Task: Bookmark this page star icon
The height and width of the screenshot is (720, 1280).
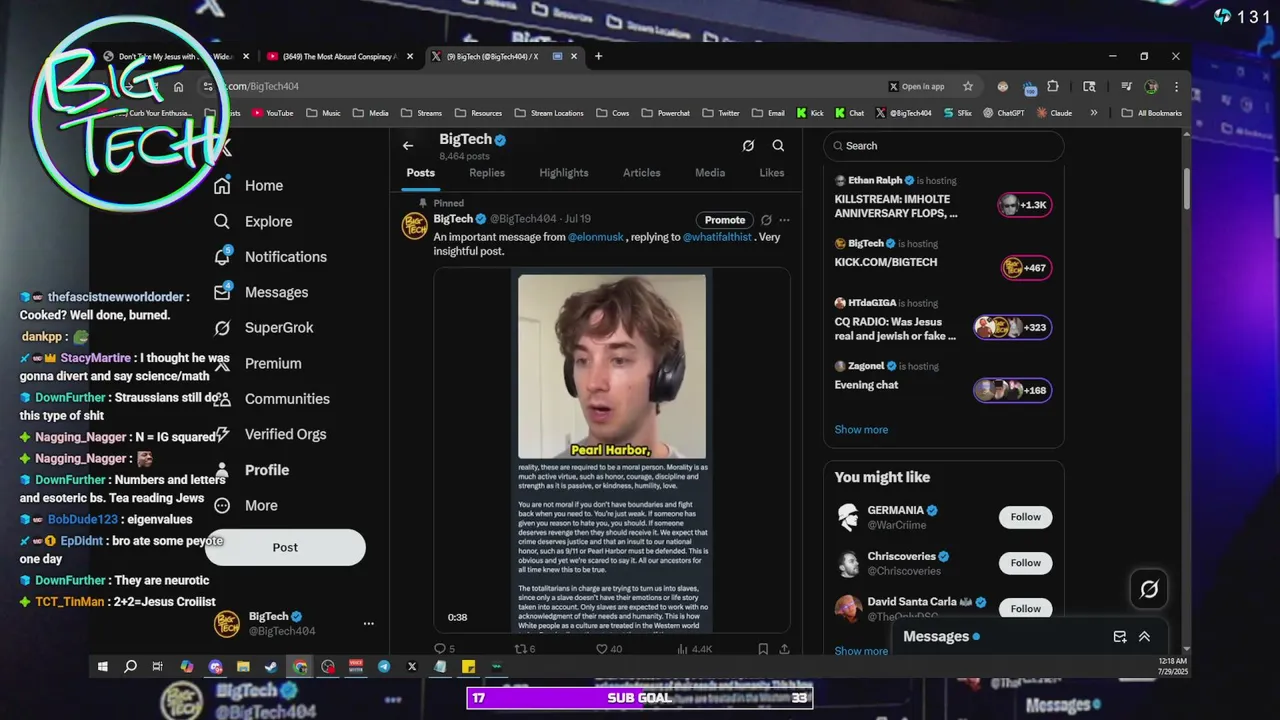Action: 968,86
